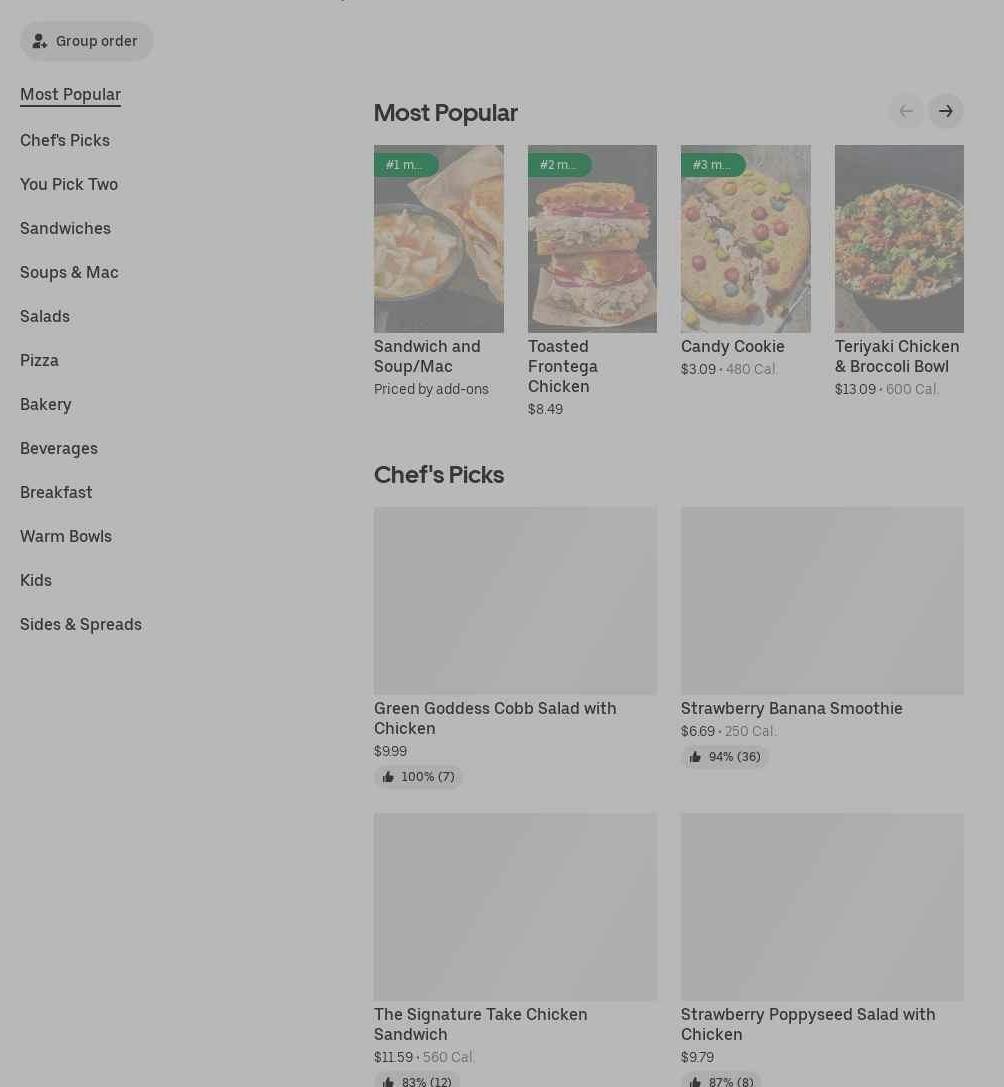The height and width of the screenshot is (1087, 1004).
Task: Navigate to Soups & Mac category
Action: [x=69, y=272]
